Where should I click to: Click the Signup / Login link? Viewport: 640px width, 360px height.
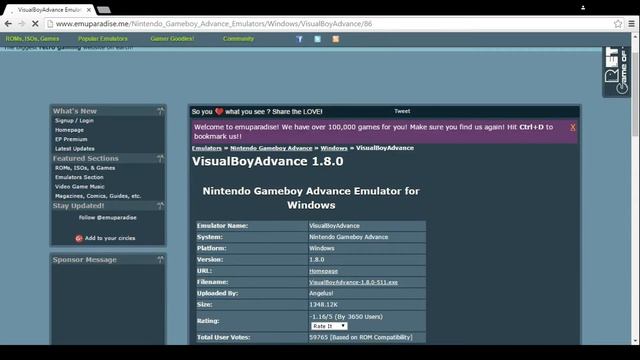(x=74, y=120)
